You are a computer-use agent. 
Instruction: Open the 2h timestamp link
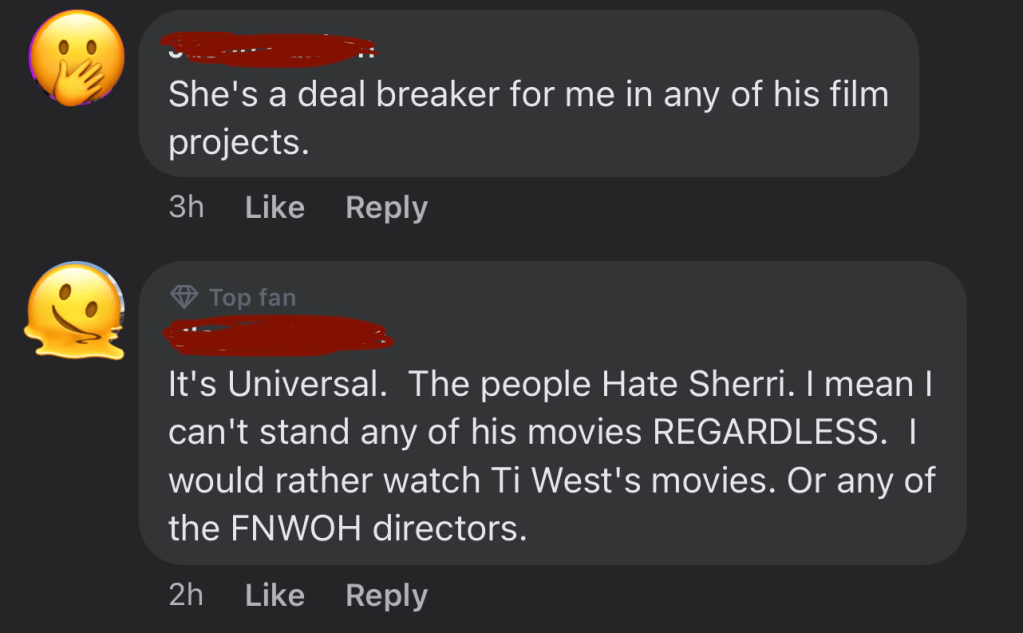(186, 595)
